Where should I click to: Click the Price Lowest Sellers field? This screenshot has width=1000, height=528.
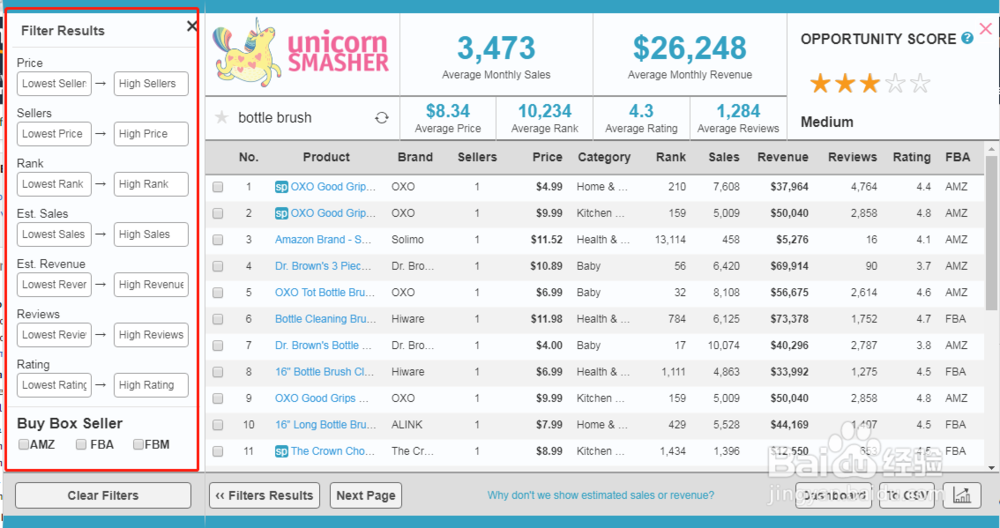54,84
